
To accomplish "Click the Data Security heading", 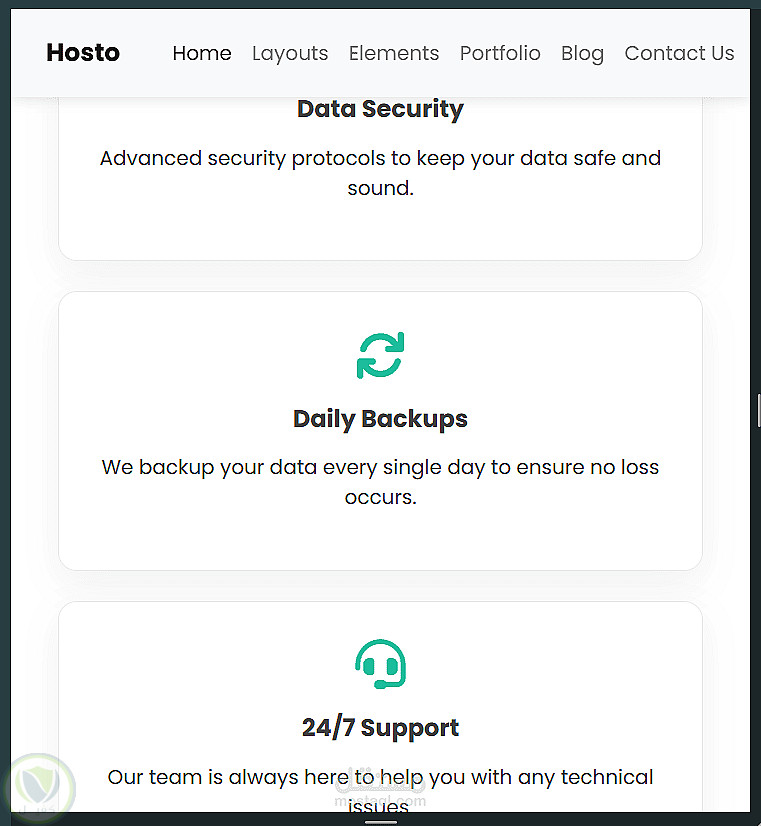I will point(380,109).
